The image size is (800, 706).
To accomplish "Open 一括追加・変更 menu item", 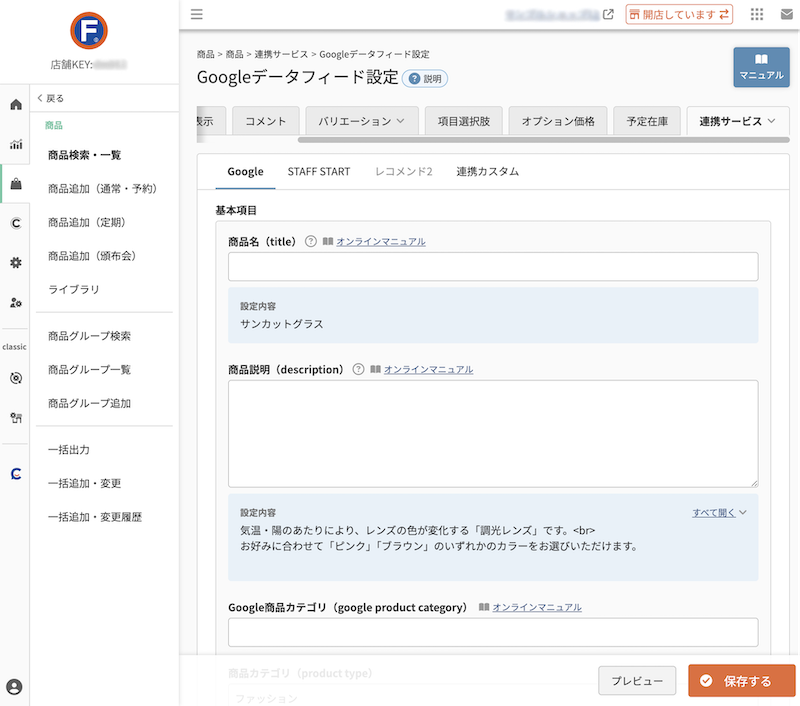I will coord(84,483).
